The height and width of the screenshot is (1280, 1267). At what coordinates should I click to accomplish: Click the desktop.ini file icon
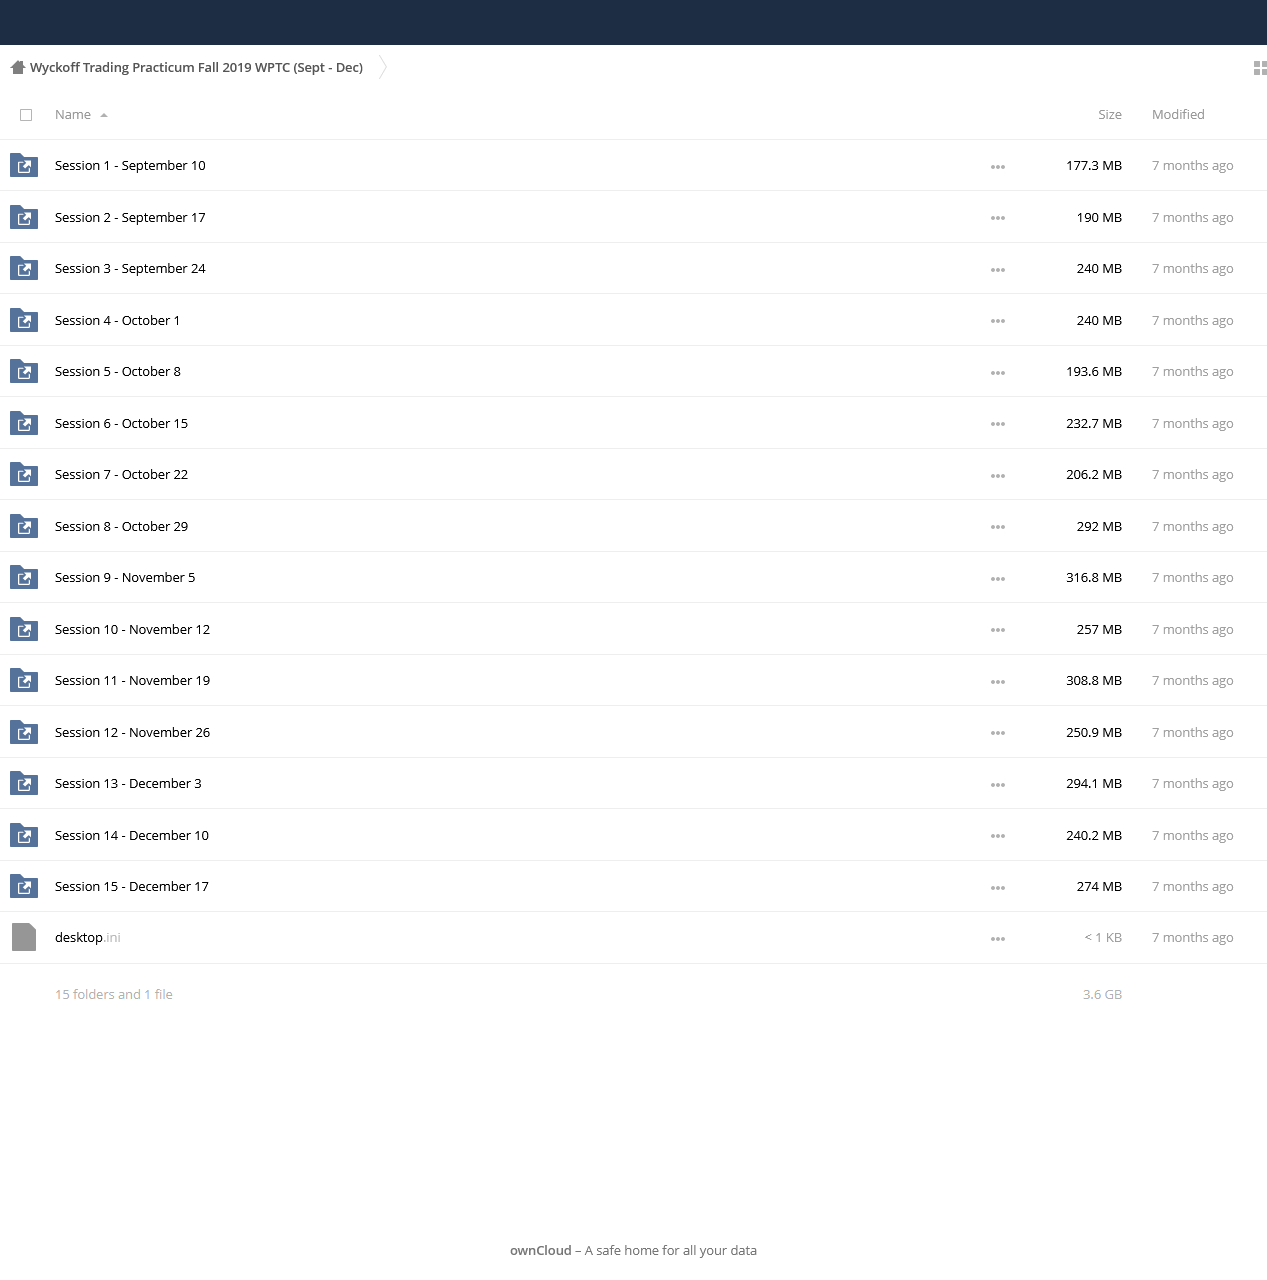(24, 937)
